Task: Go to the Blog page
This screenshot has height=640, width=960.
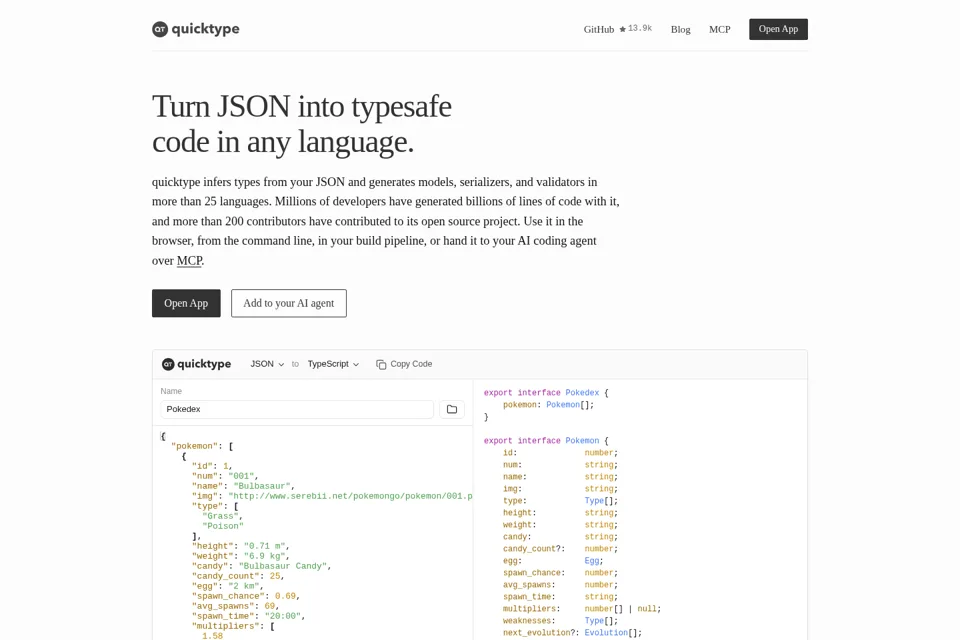Action: pos(680,29)
